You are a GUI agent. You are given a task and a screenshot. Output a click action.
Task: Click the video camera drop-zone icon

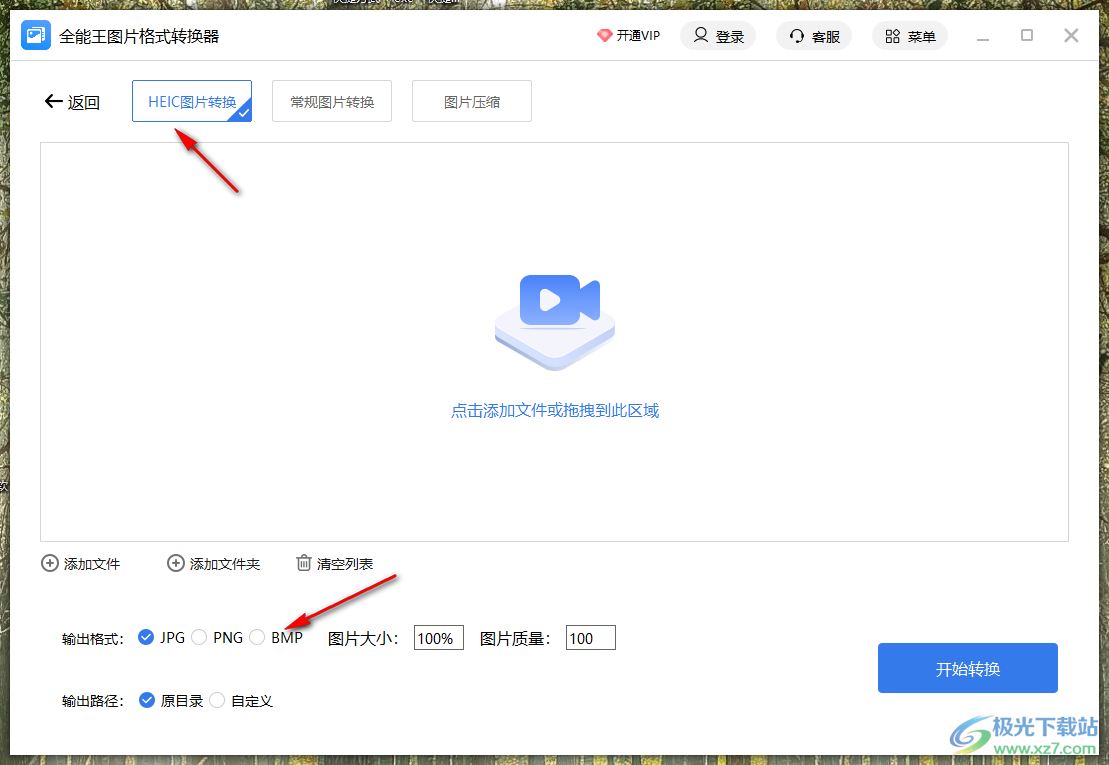tap(555, 322)
